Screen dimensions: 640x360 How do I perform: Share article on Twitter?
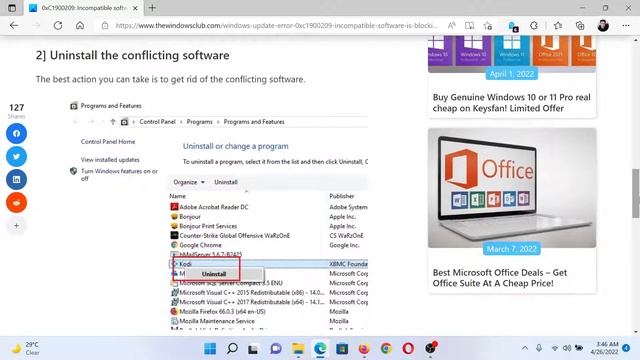click(x=16, y=156)
